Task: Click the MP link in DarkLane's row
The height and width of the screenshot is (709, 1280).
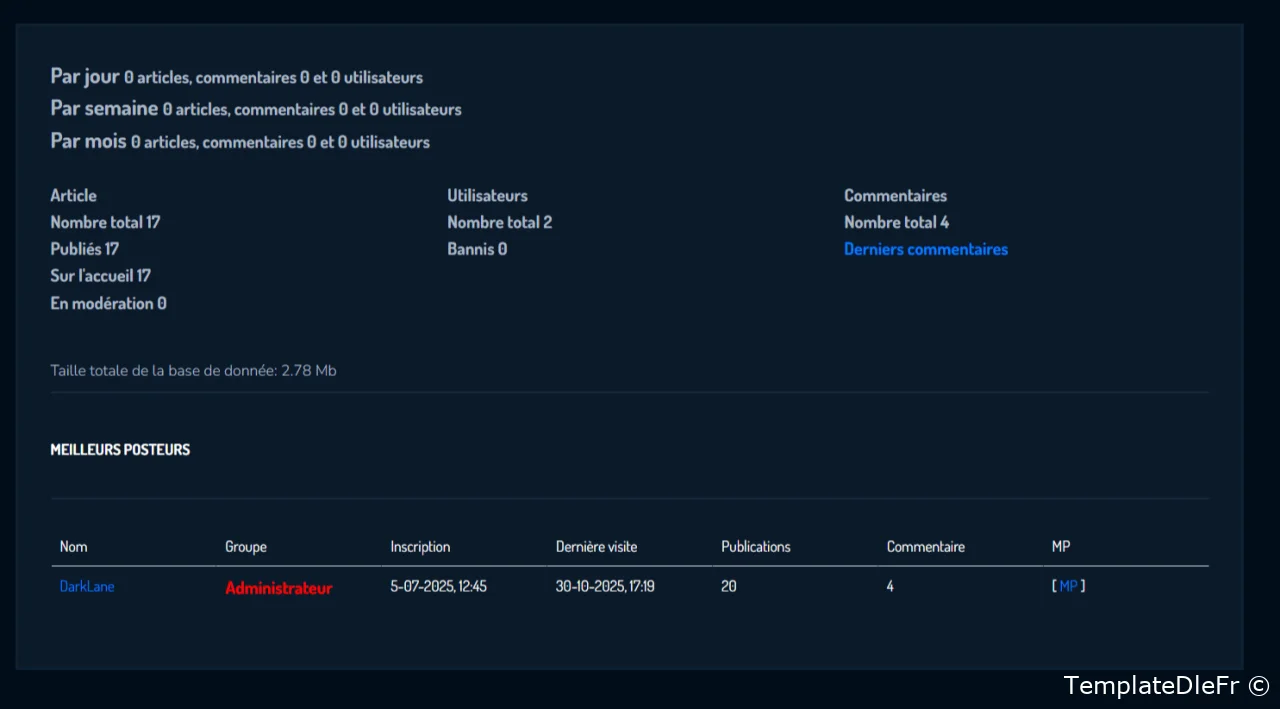Action: tap(1068, 586)
